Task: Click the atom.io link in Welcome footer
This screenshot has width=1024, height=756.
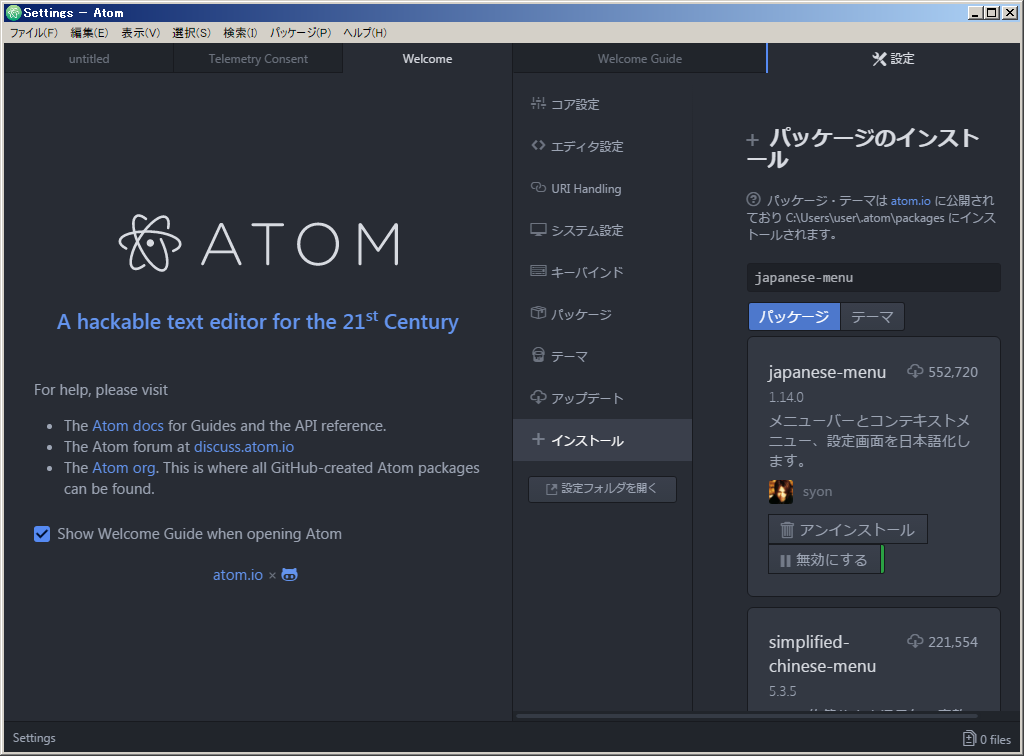Action: [x=238, y=575]
